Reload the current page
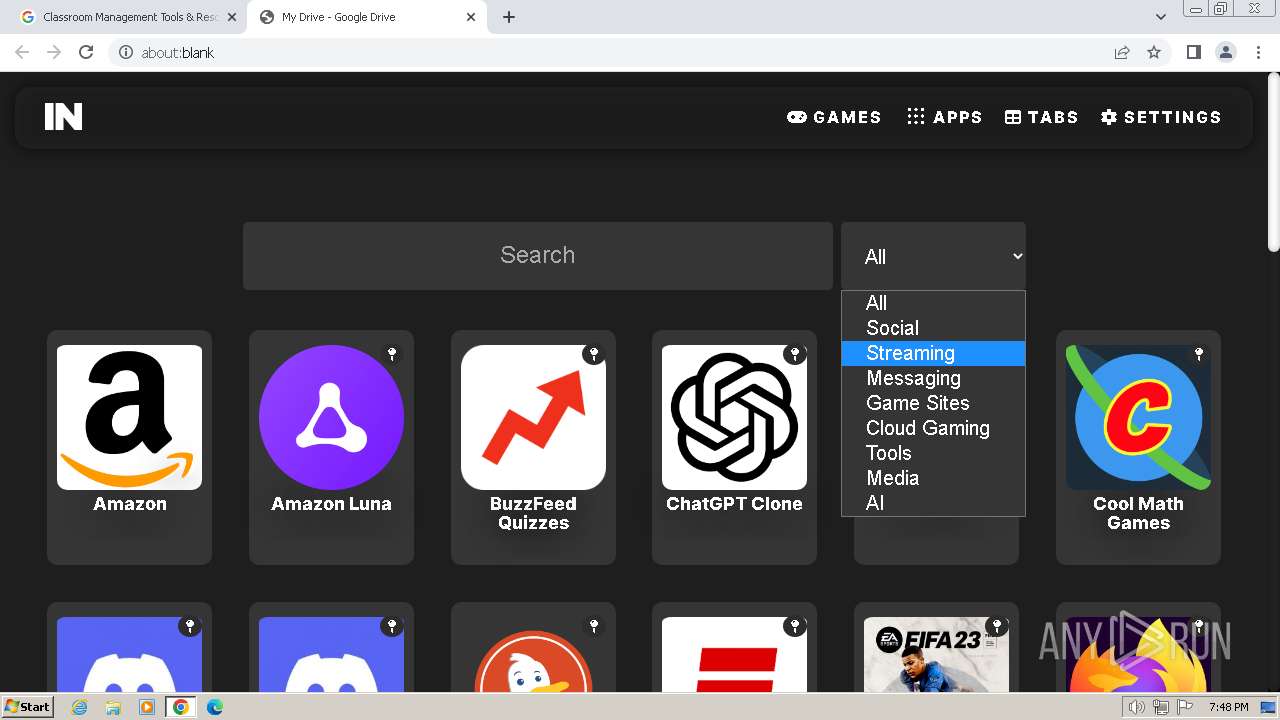 pyautogui.click(x=86, y=52)
